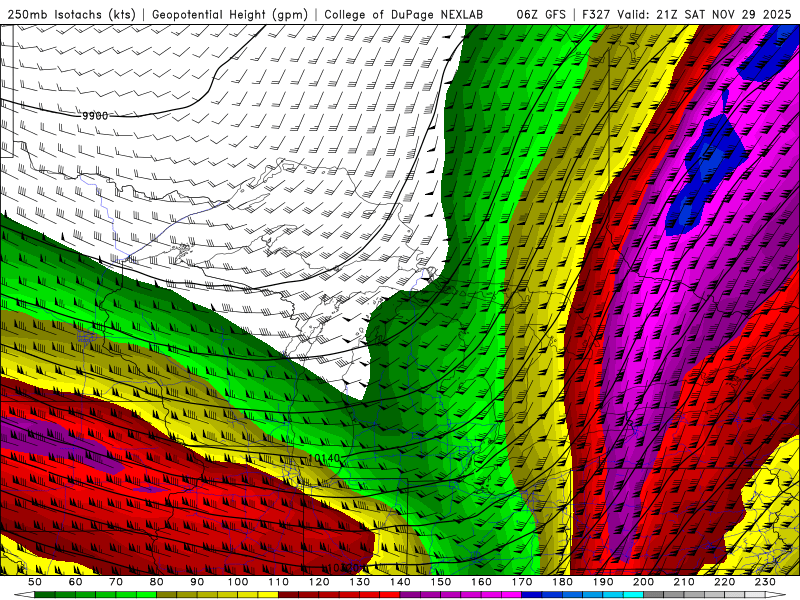800x600 pixels.
Task: Click the darkest green segment of the color bar
Action: [x=45, y=594]
